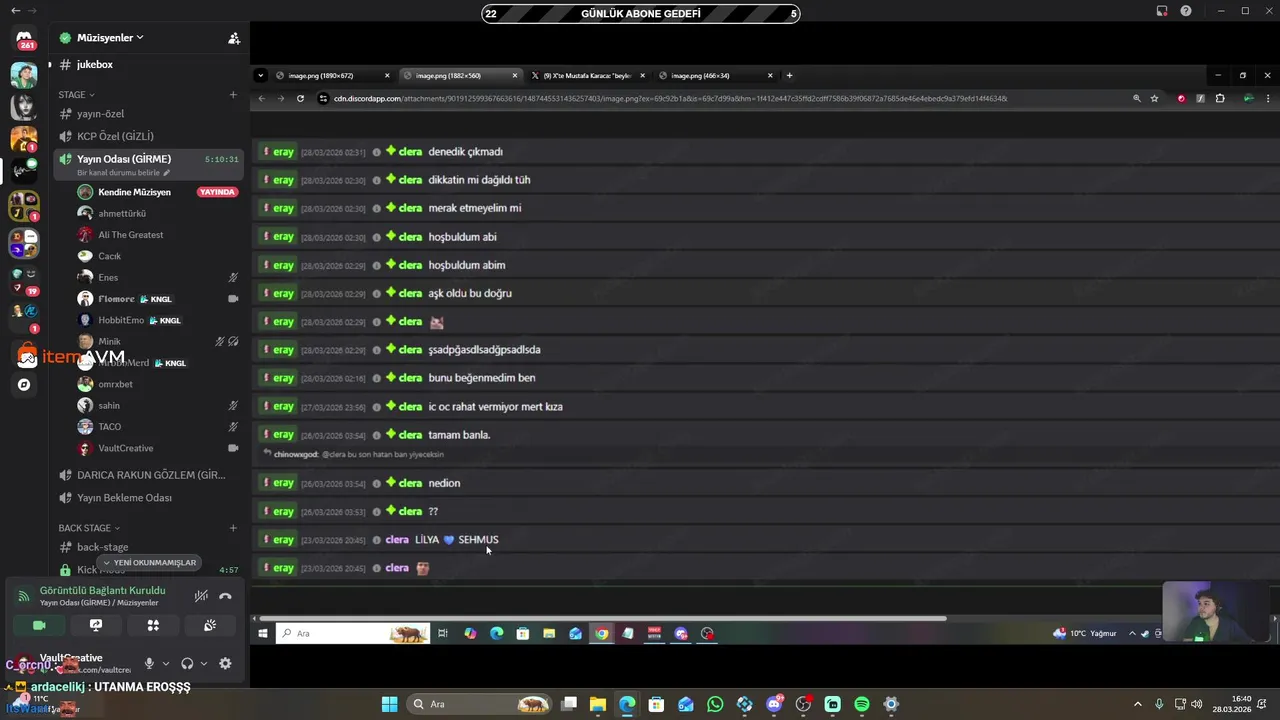Open activities button in voice panel
The width and height of the screenshot is (1280, 720).
coord(153,625)
